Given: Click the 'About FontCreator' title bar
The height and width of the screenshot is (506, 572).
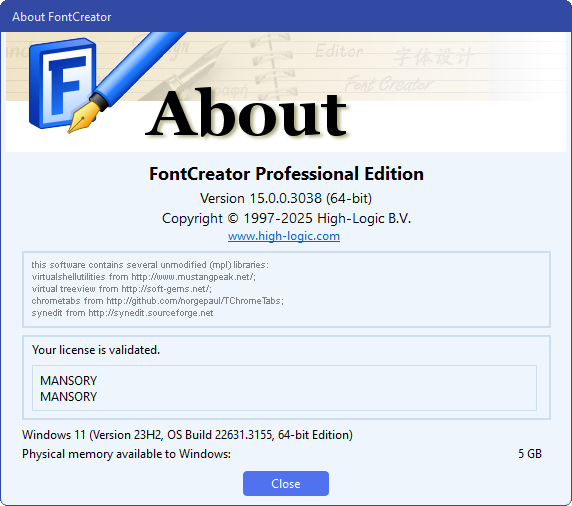Looking at the screenshot, I should [286, 16].
